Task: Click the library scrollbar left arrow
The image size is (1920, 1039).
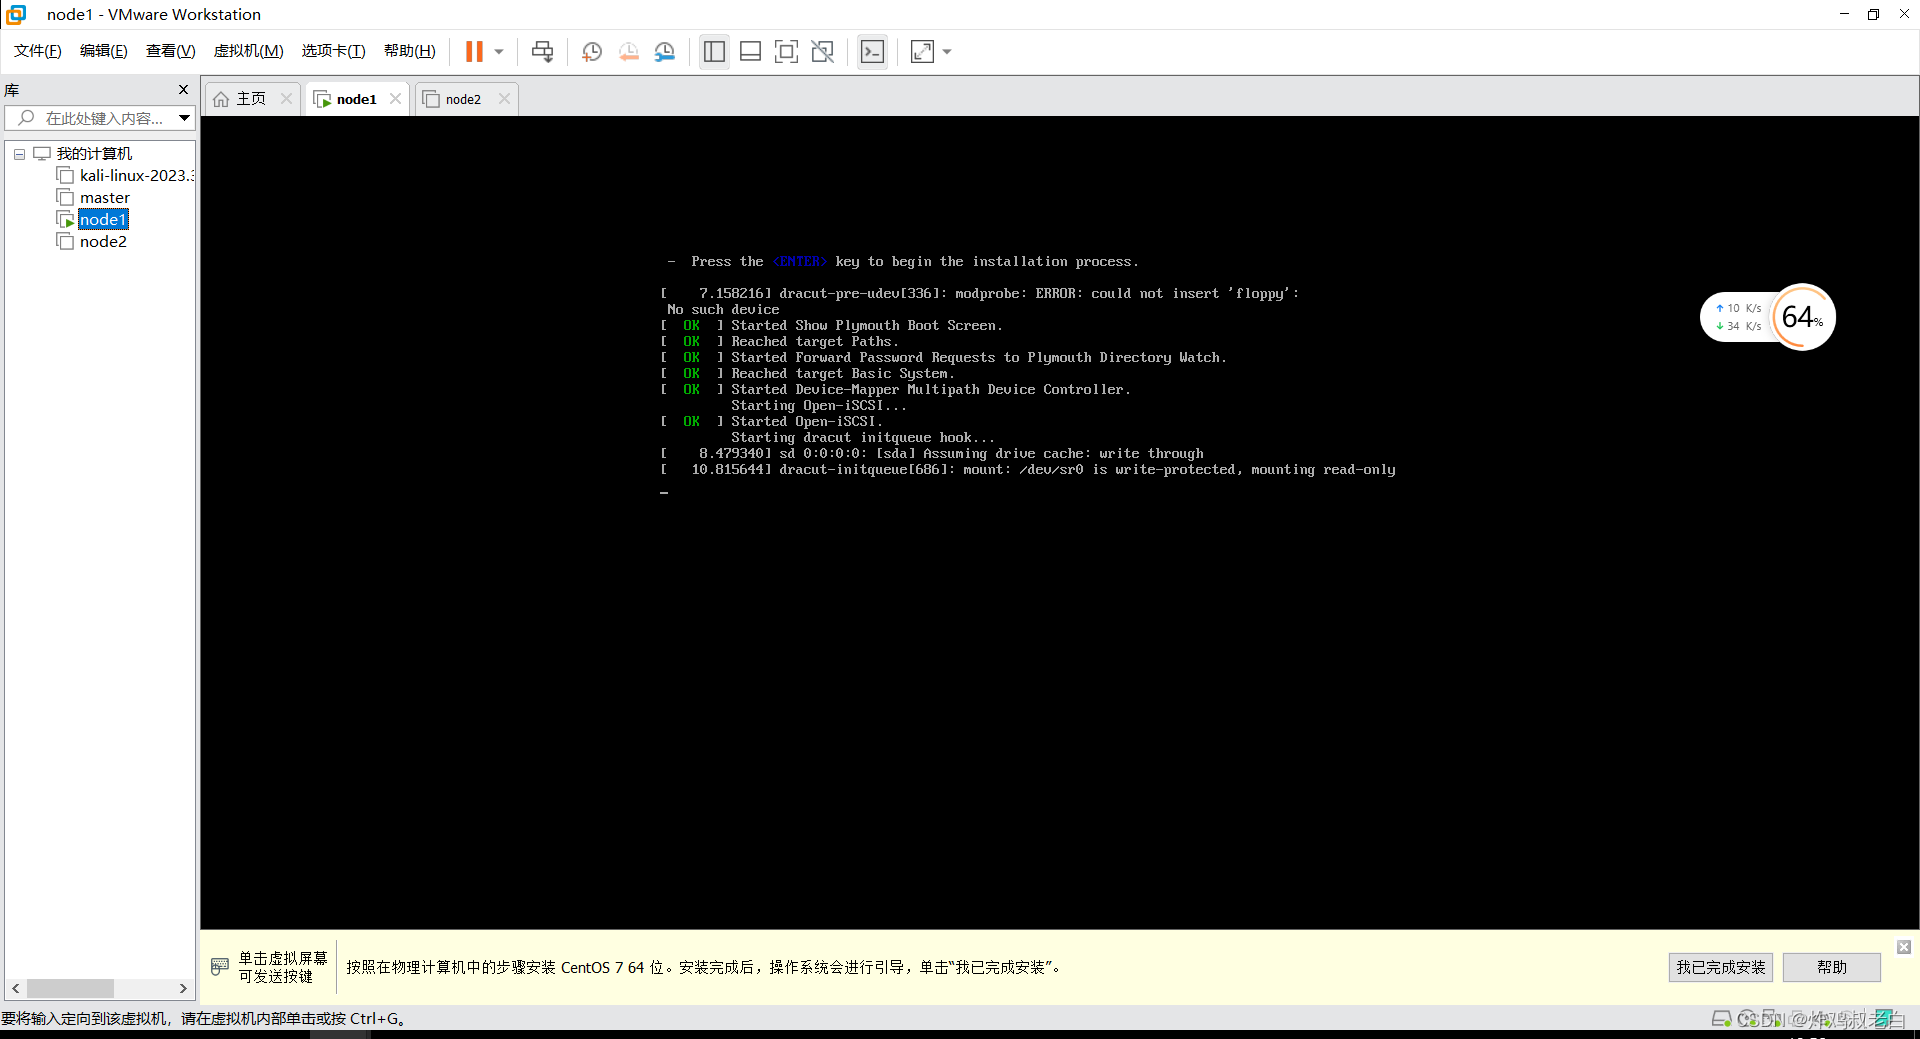Action: click(x=15, y=988)
